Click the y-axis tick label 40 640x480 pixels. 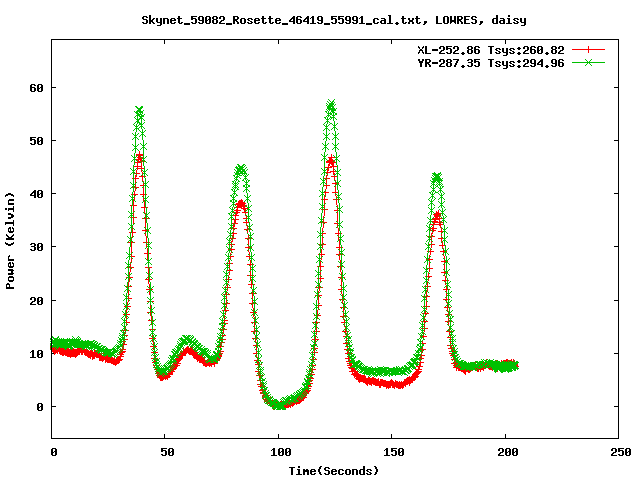[x=36, y=194]
